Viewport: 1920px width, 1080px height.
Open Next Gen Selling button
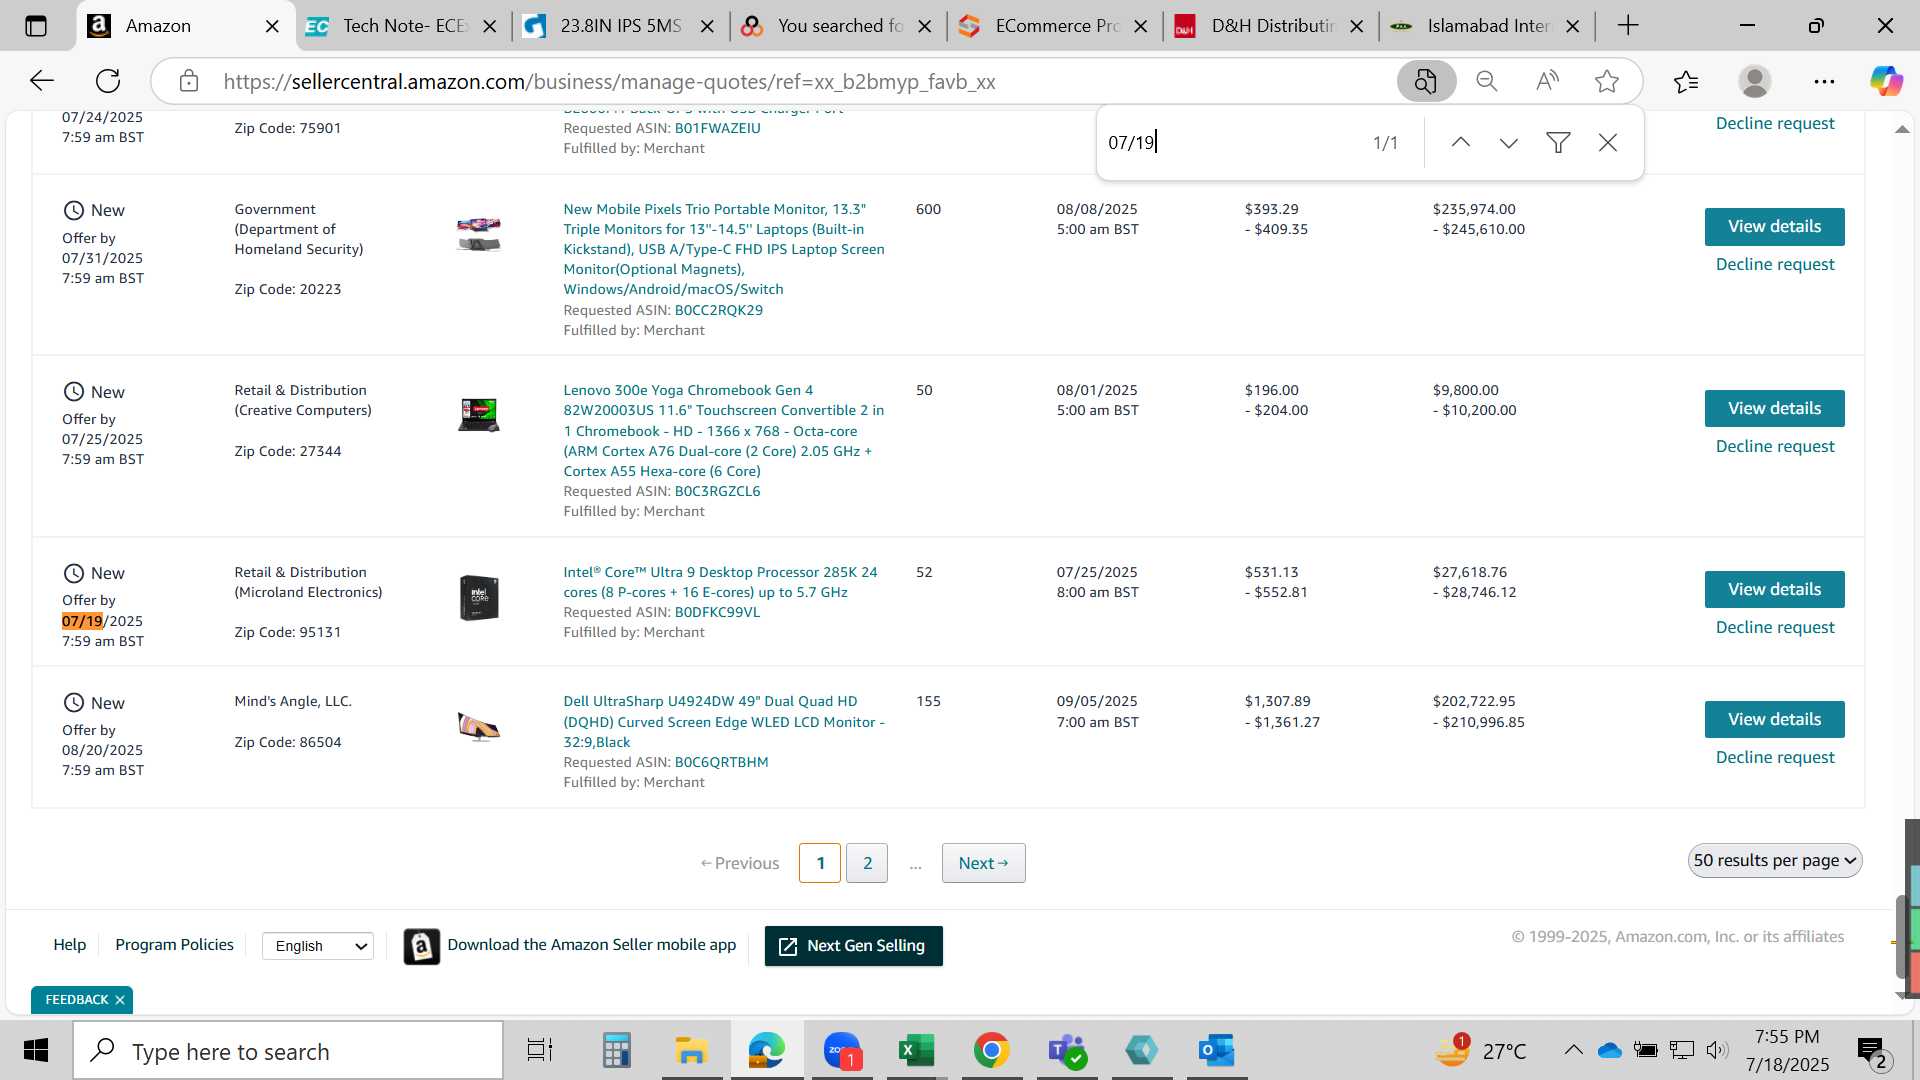853,946
